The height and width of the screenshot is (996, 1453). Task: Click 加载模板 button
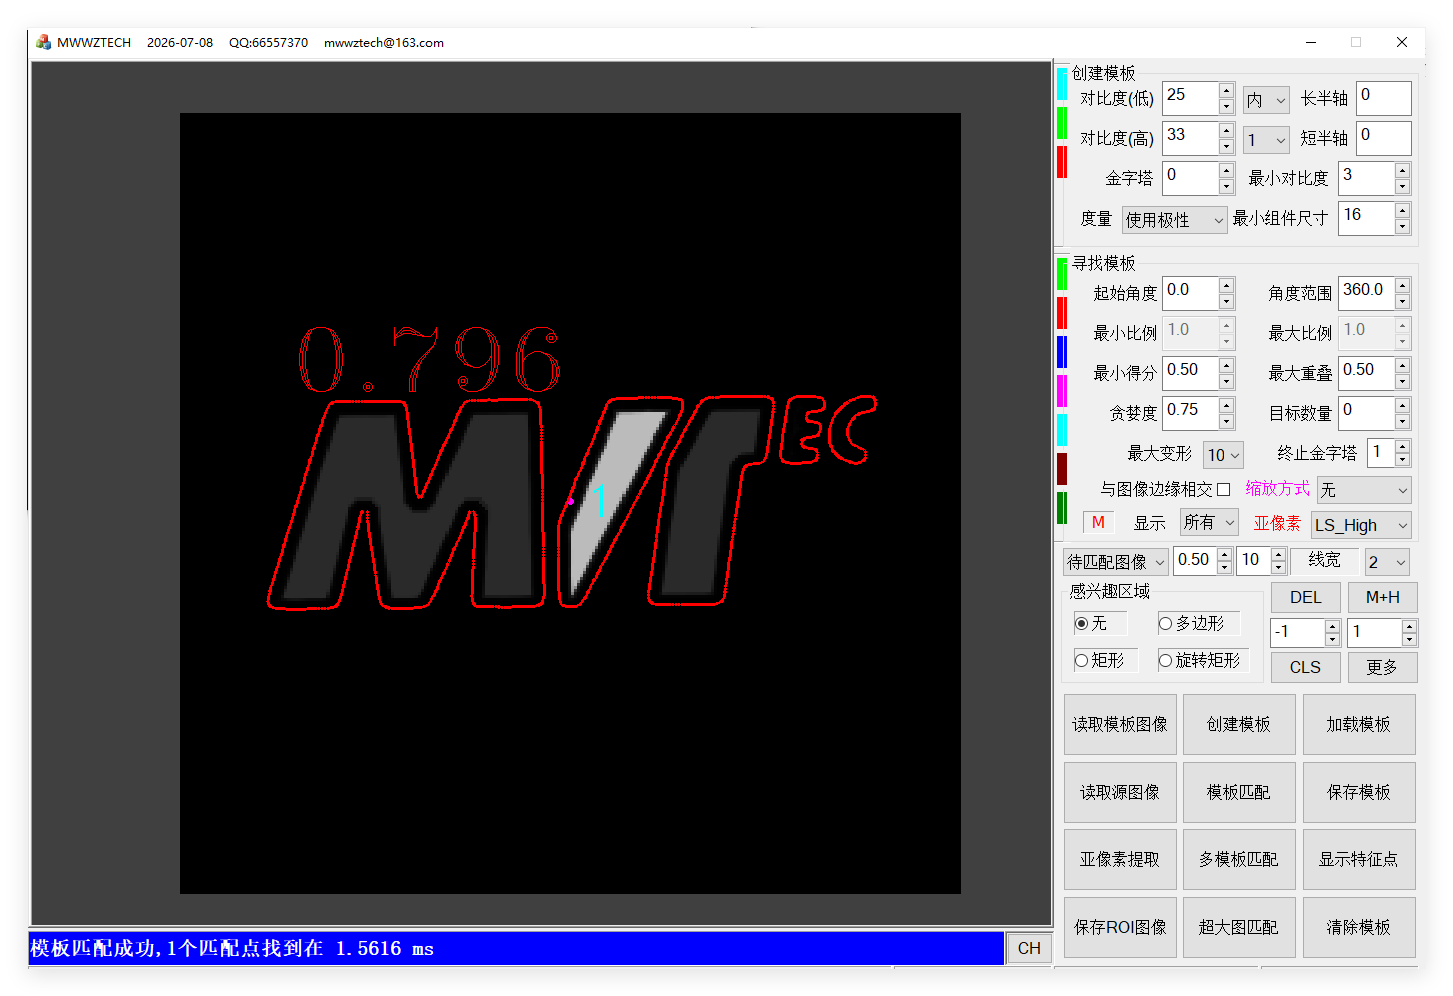tap(1359, 724)
